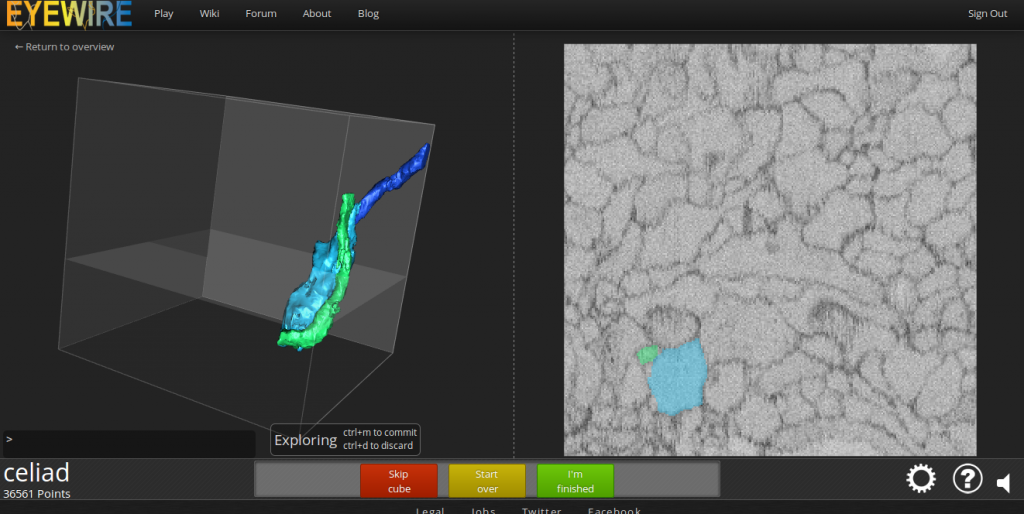This screenshot has width=1024, height=514.
Task: Click Sign Out
Action: 987,14
